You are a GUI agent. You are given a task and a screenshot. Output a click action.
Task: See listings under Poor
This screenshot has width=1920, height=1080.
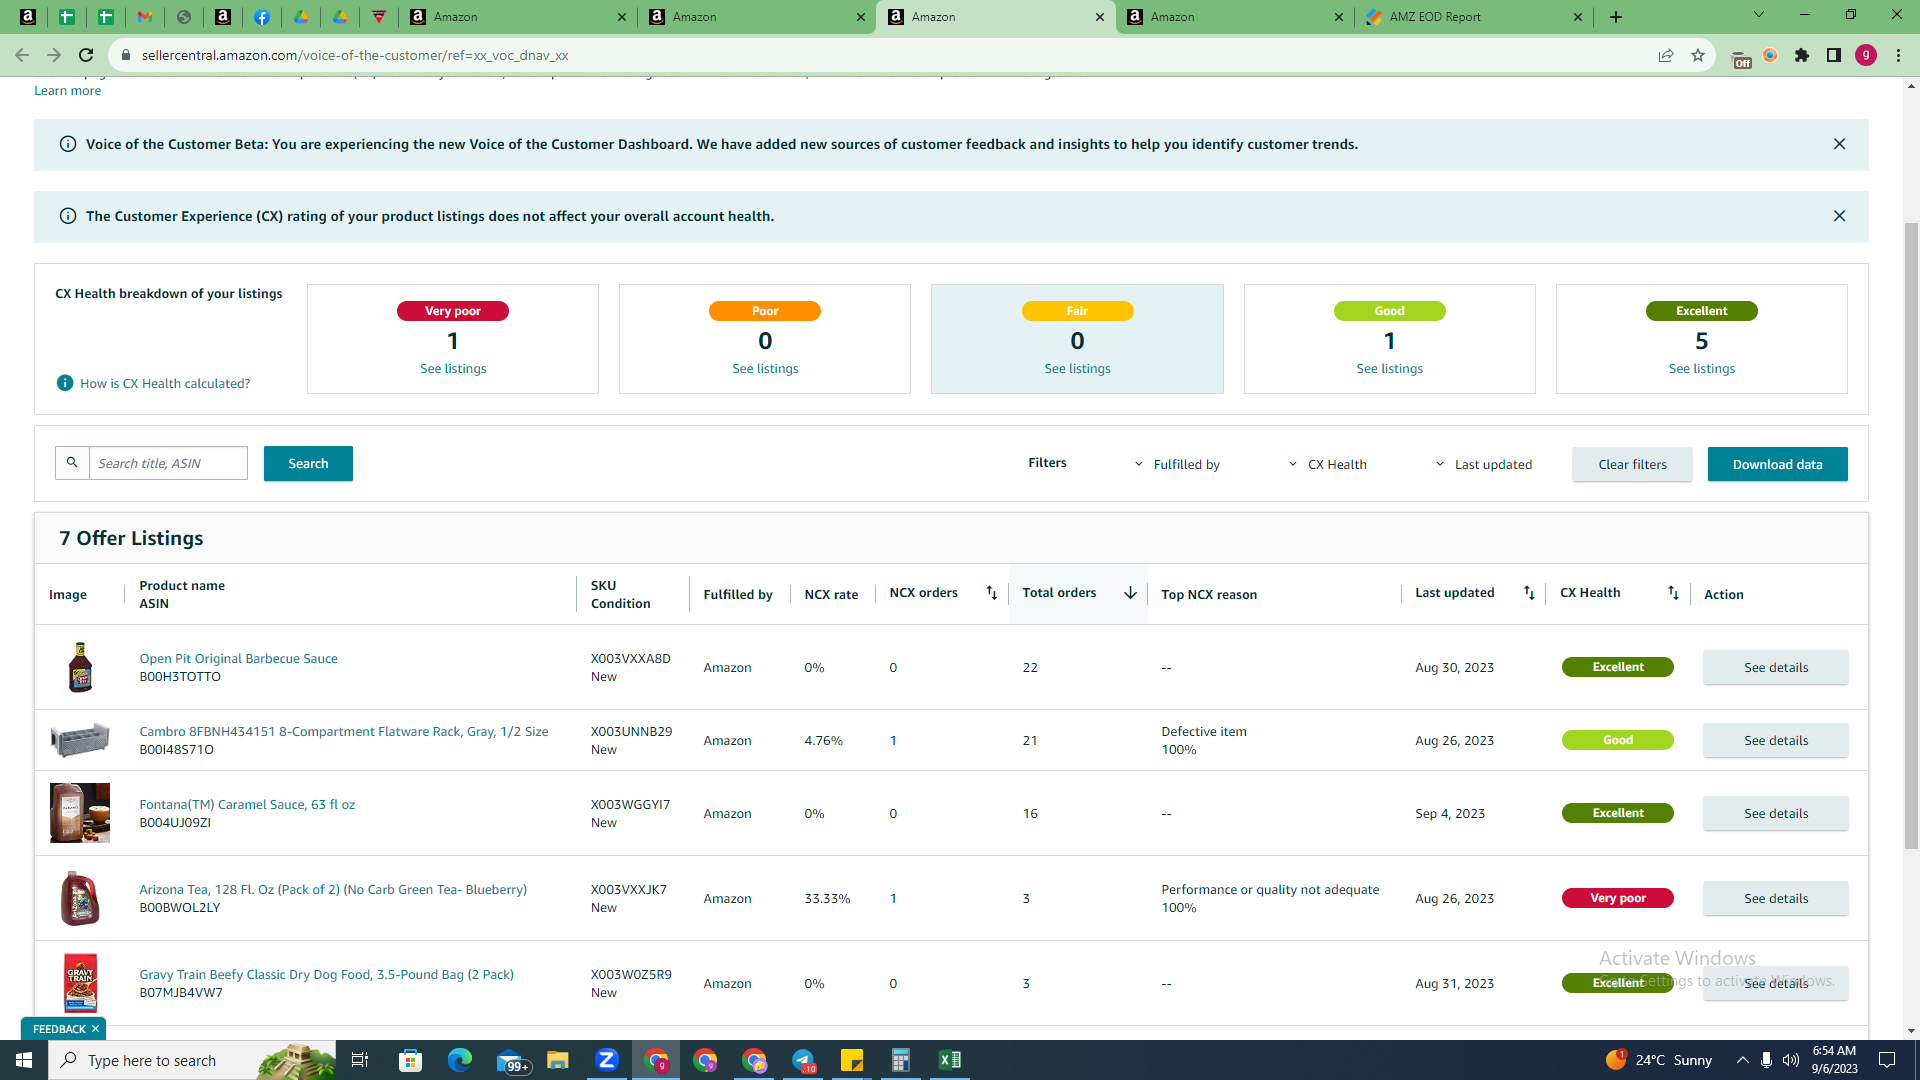click(x=765, y=369)
